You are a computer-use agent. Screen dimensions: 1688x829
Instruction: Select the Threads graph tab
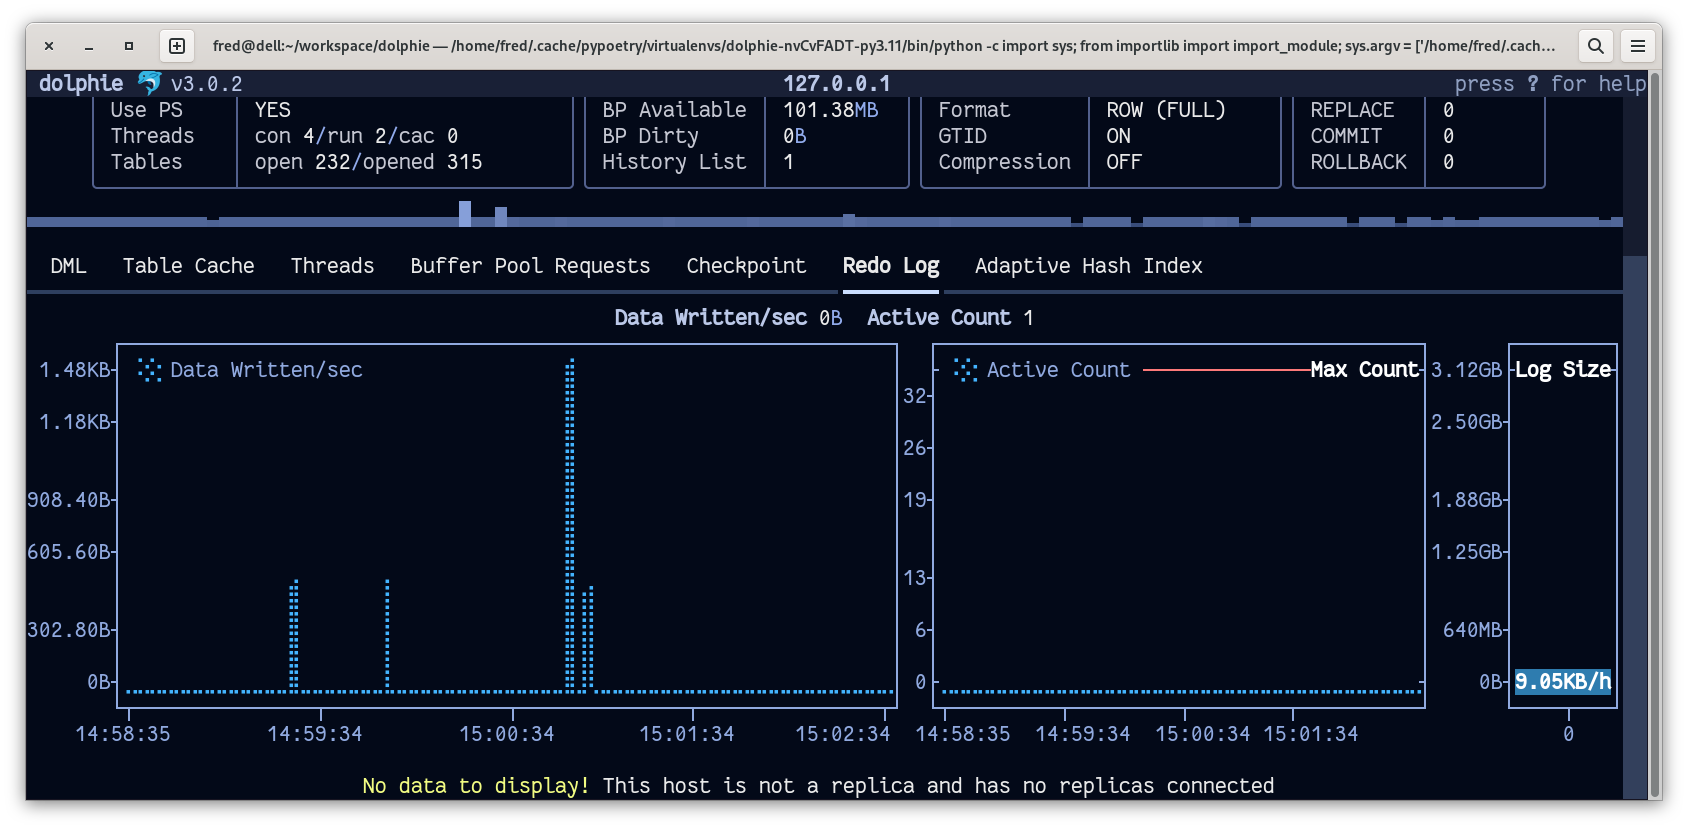[332, 266]
